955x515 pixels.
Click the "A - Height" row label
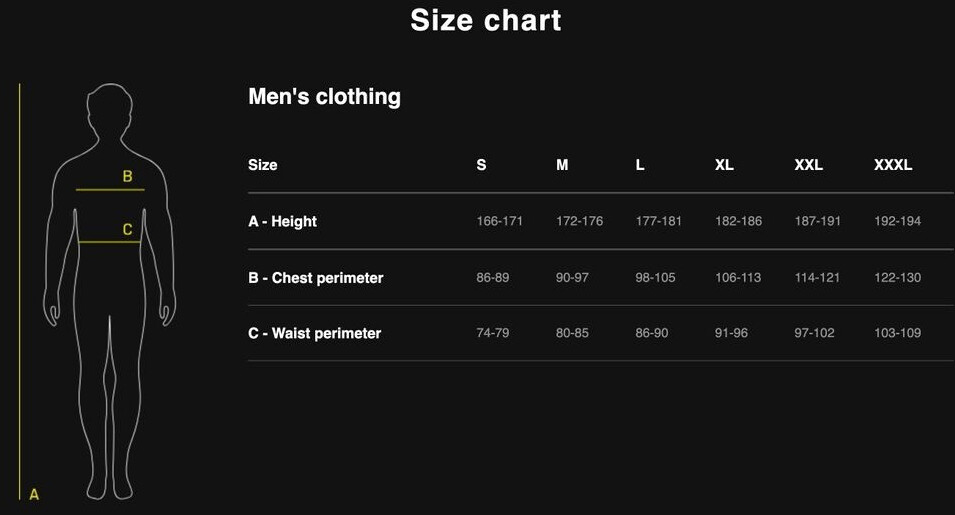pos(282,221)
